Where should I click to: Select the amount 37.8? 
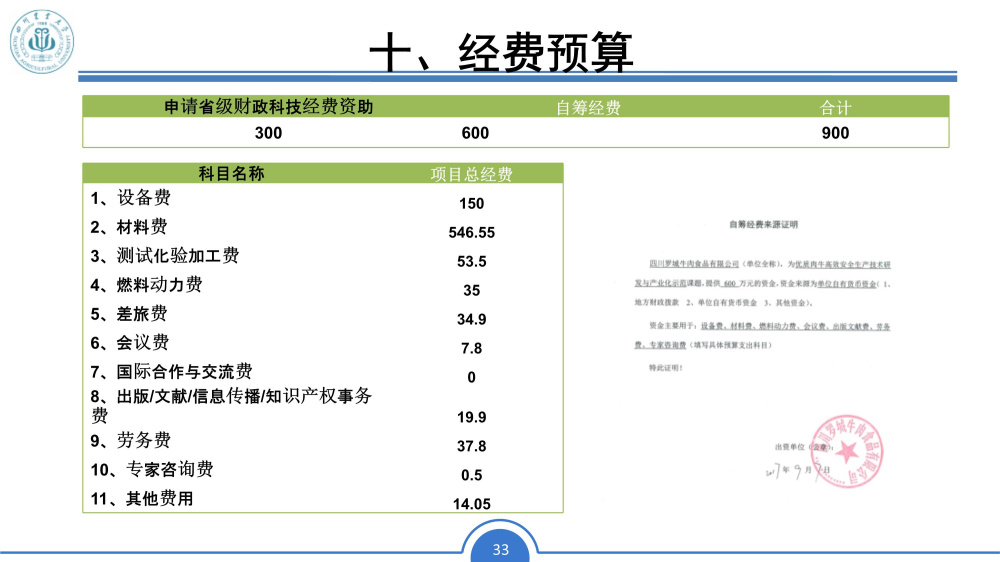click(471, 446)
